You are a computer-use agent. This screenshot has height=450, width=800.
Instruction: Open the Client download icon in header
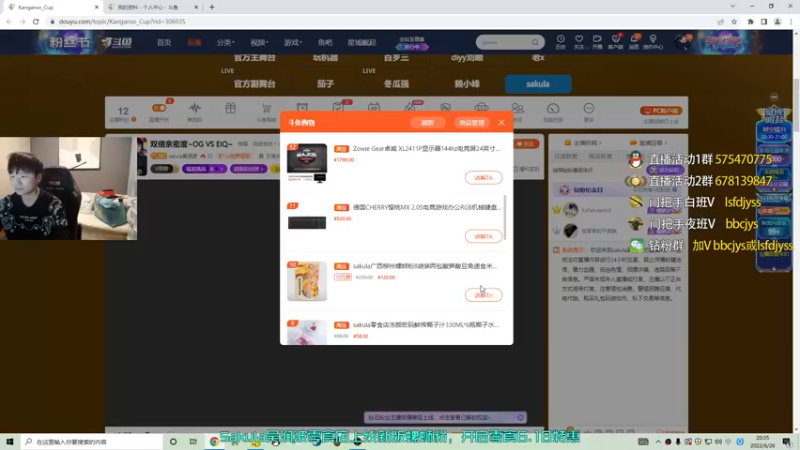pos(616,39)
